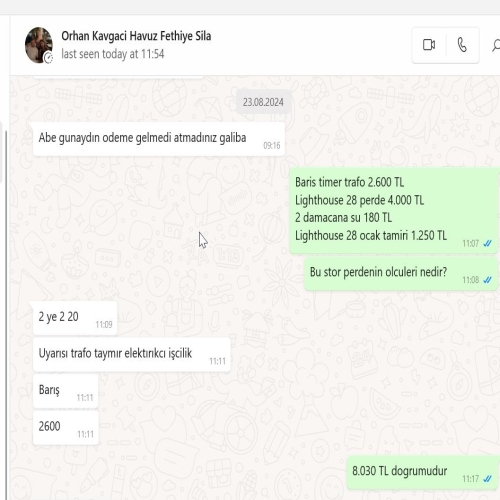
Task: Select the 23.08.2024 date badge
Action: pyautogui.click(x=263, y=102)
